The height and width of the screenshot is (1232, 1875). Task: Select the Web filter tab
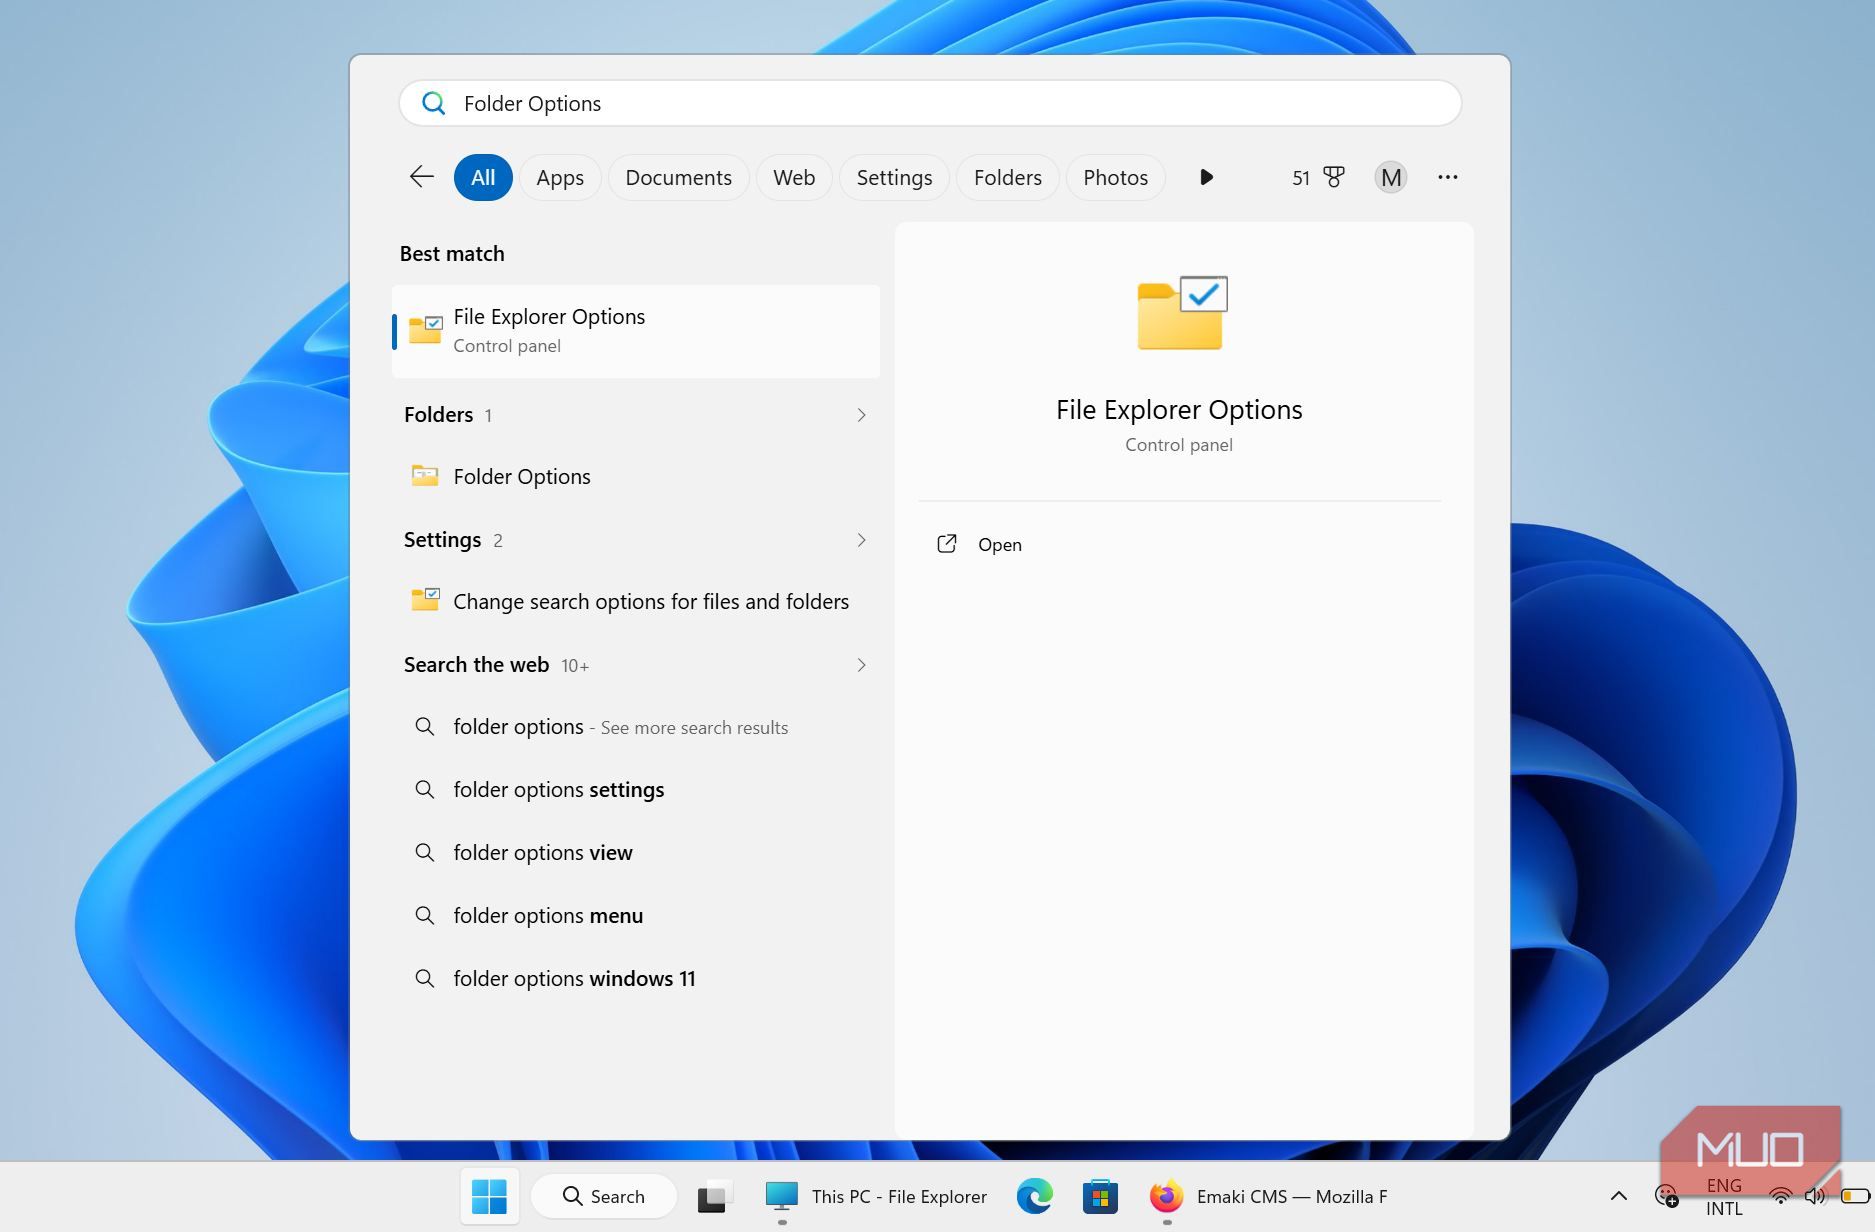[794, 177]
